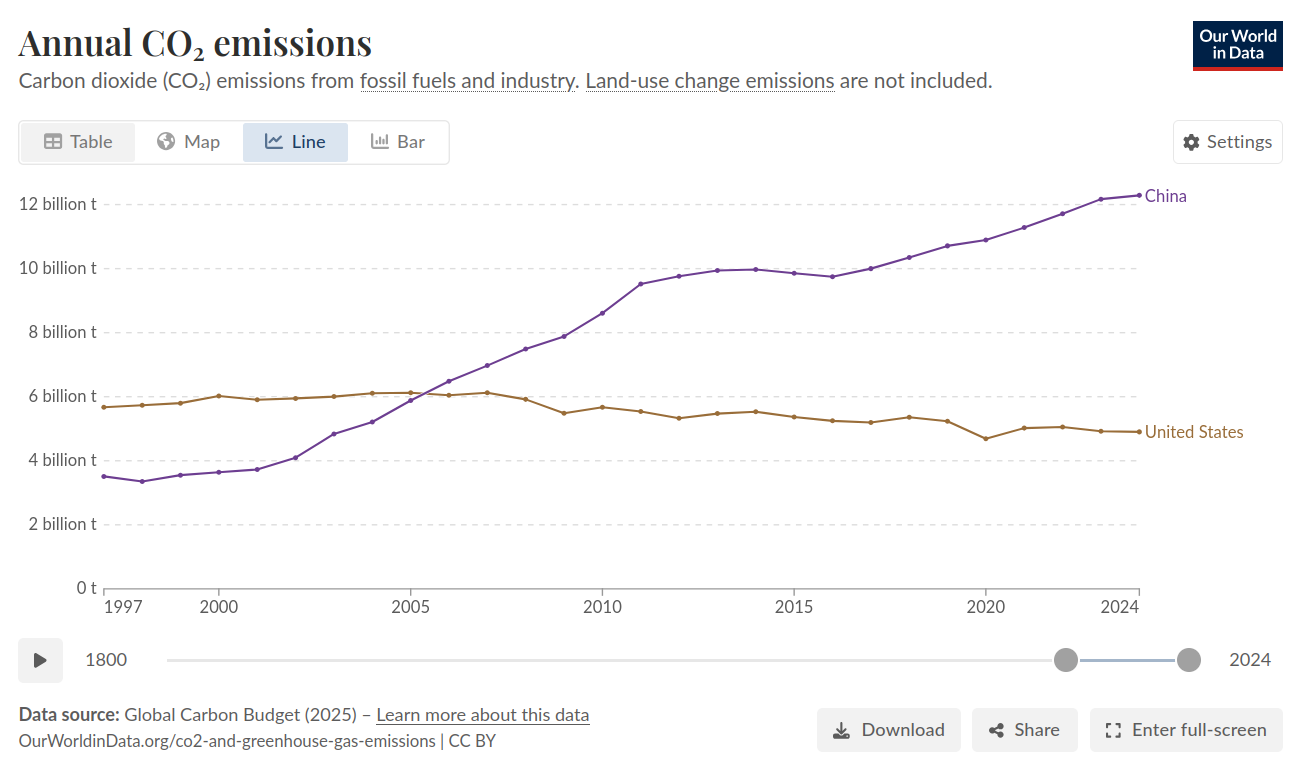Screen dimensions: 1299x764
Task: Click the Download button
Action: [888, 730]
